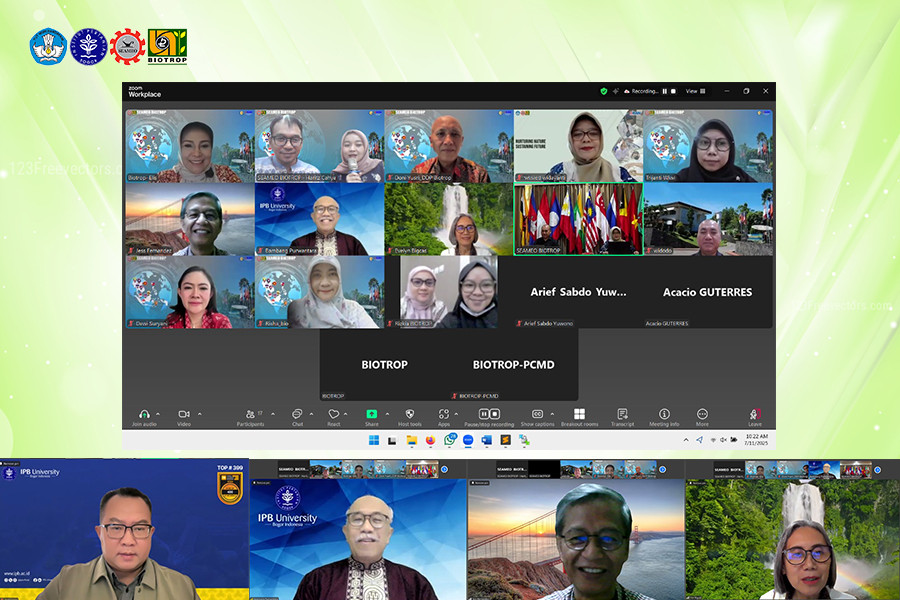Open the Transcript panel
Viewport: 900px width, 600px height.
[622, 414]
